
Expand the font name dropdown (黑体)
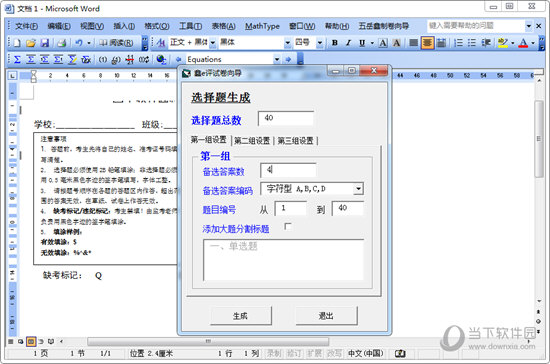pos(288,43)
